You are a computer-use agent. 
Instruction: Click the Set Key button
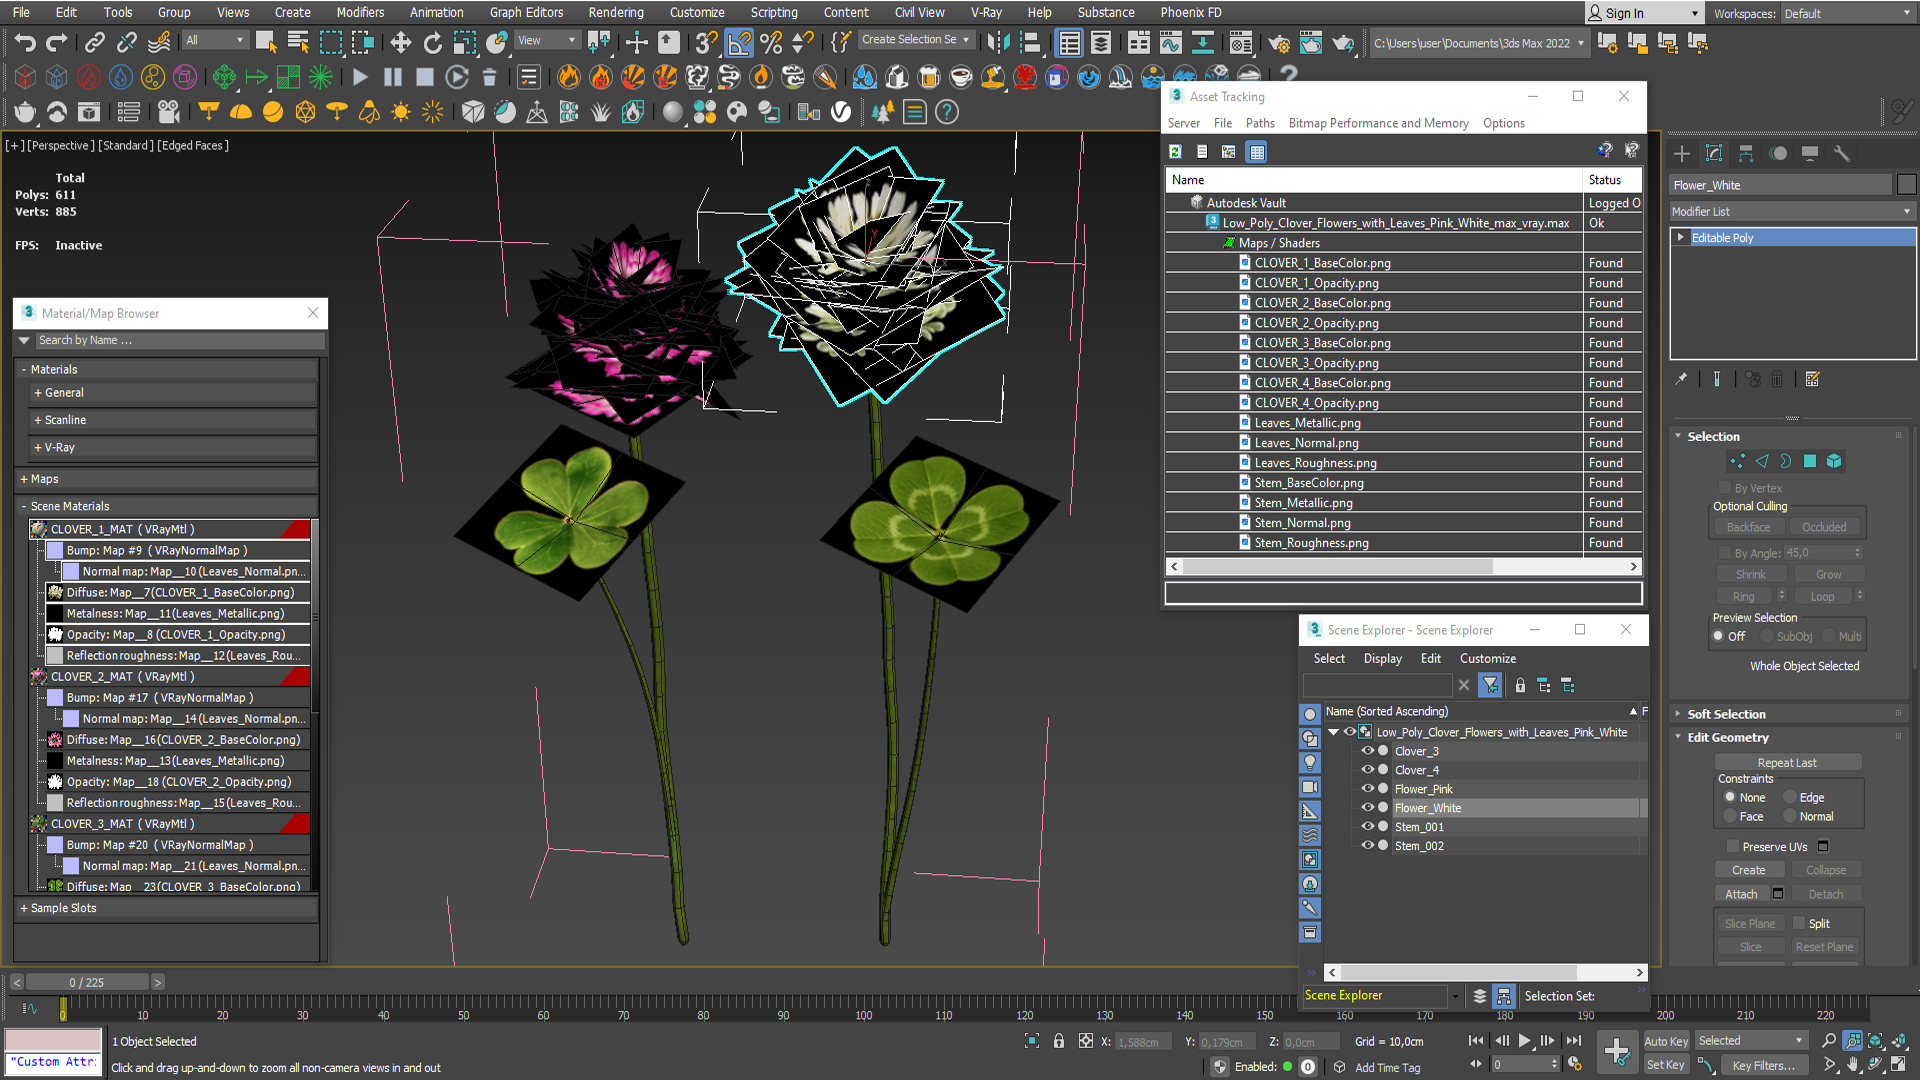[1666, 1065]
